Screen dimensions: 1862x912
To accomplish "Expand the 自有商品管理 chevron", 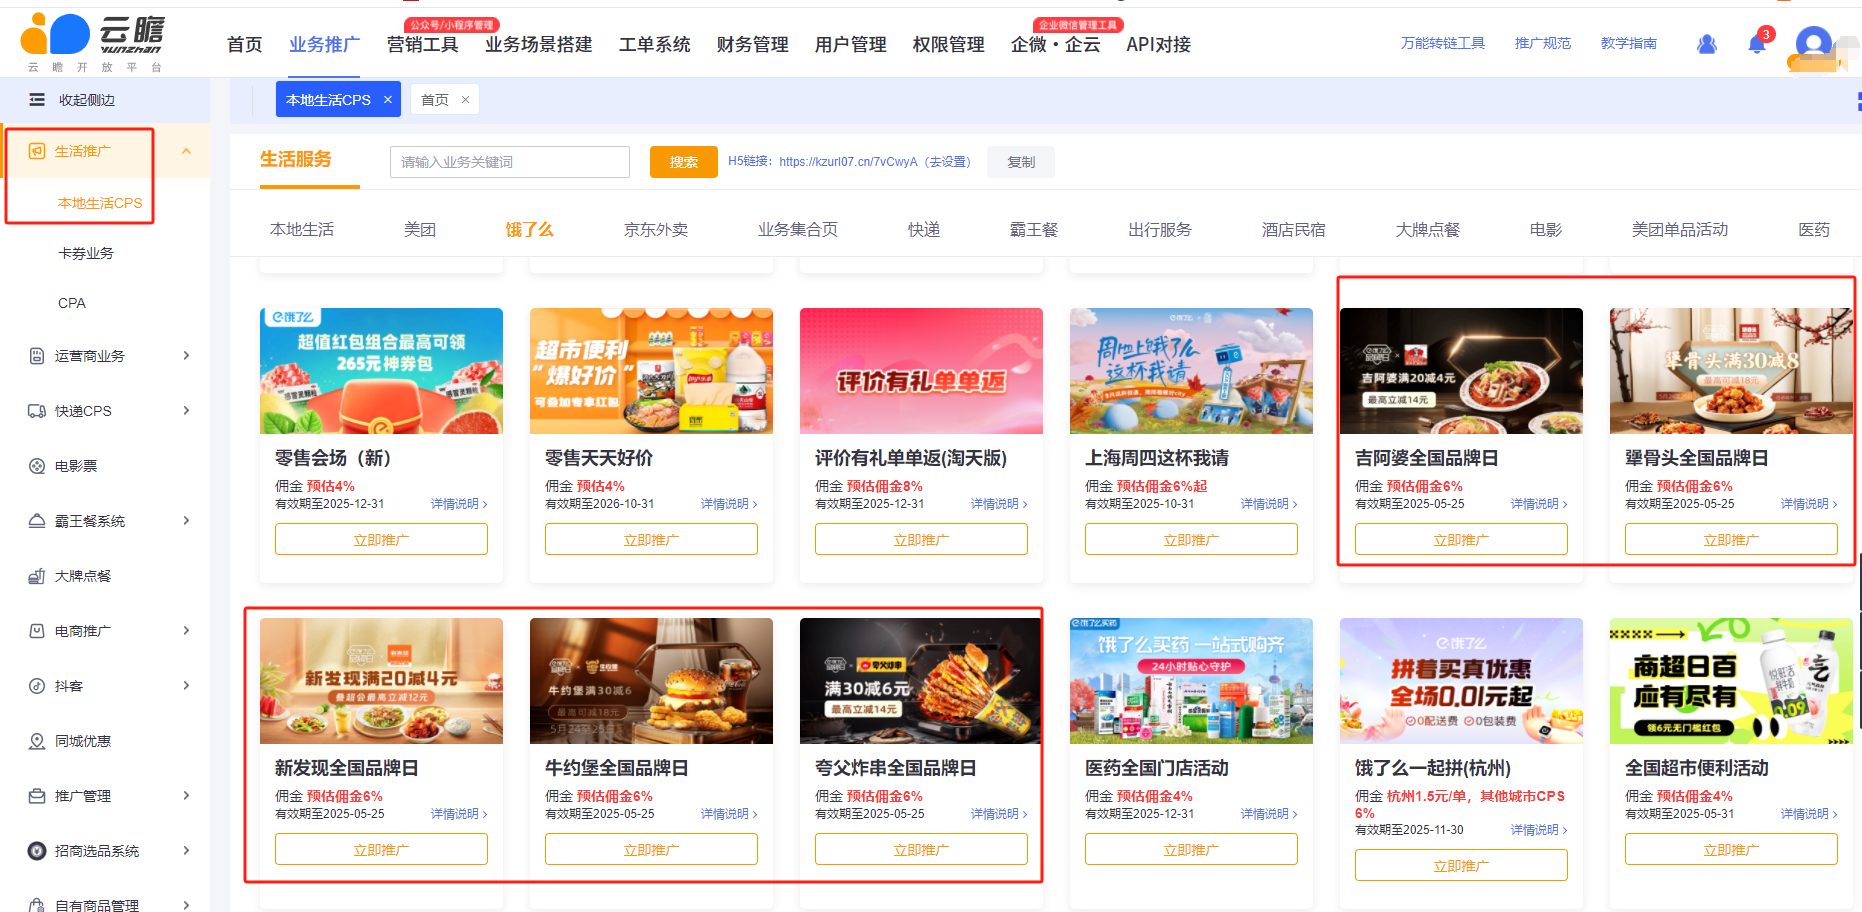I will point(186,905).
